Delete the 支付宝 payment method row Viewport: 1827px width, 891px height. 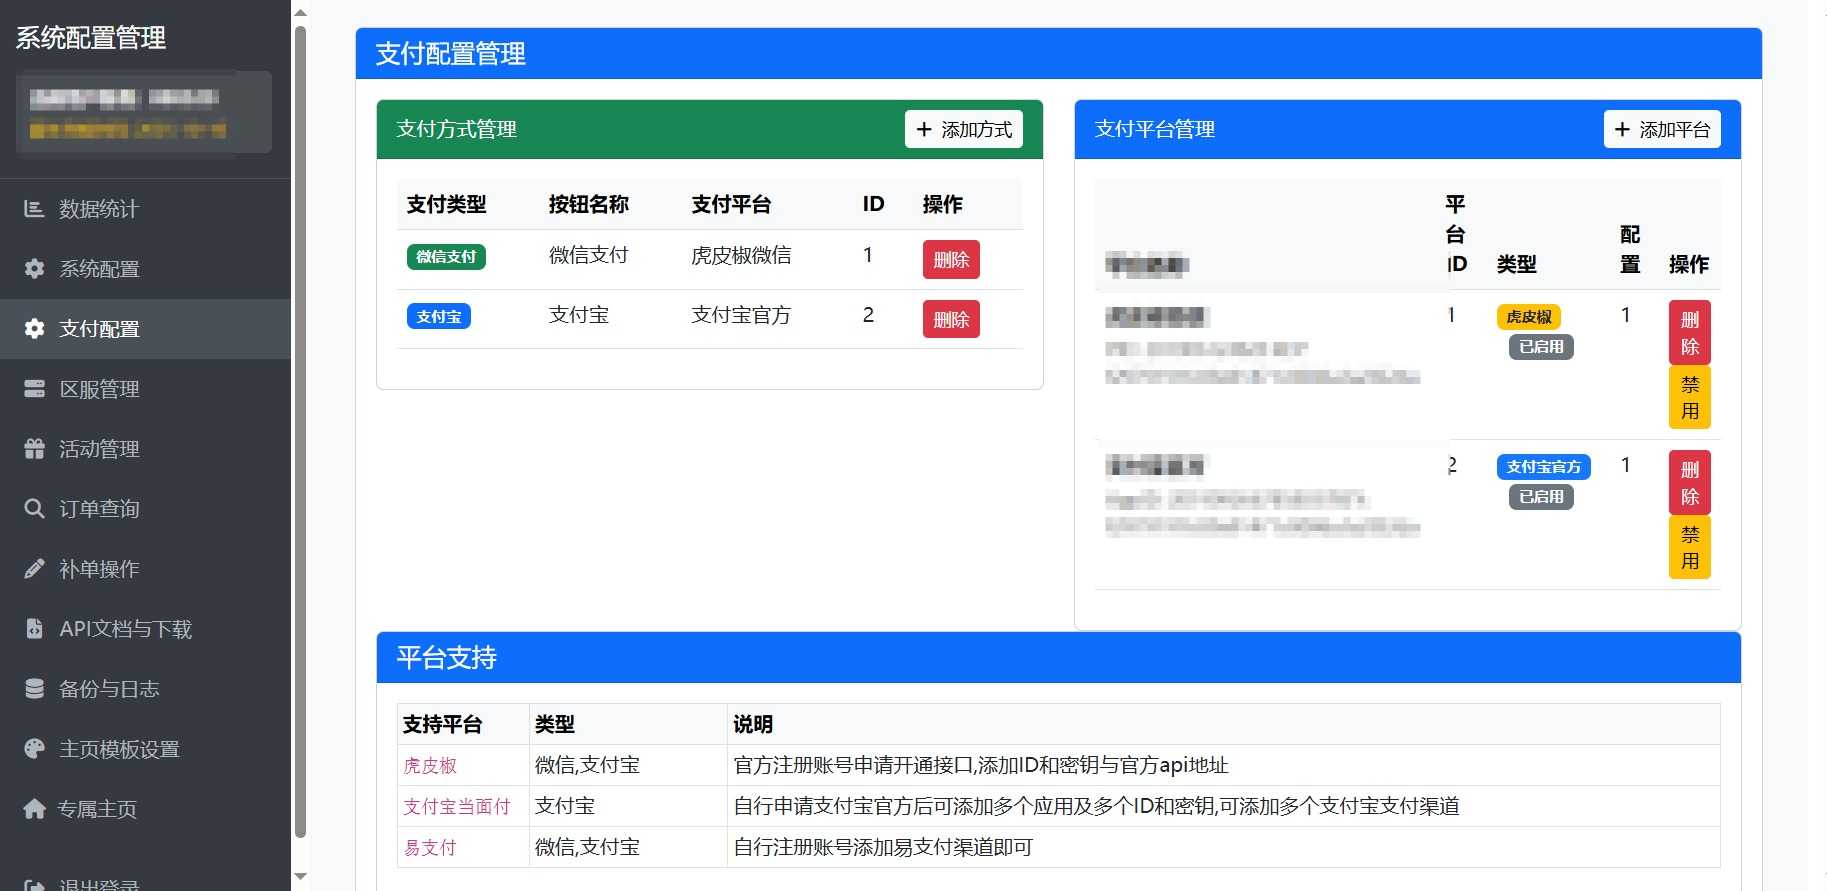click(x=950, y=320)
